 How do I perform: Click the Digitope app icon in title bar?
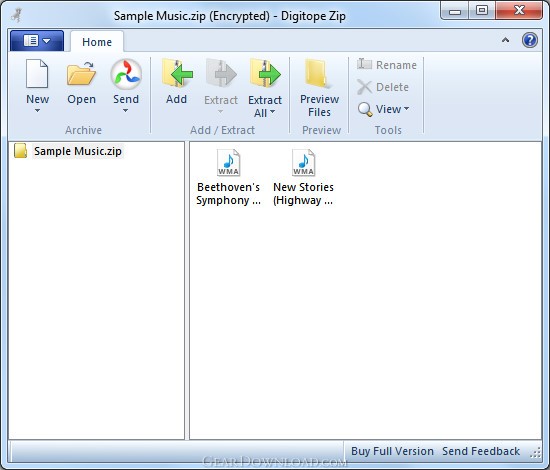pos(16,15)
